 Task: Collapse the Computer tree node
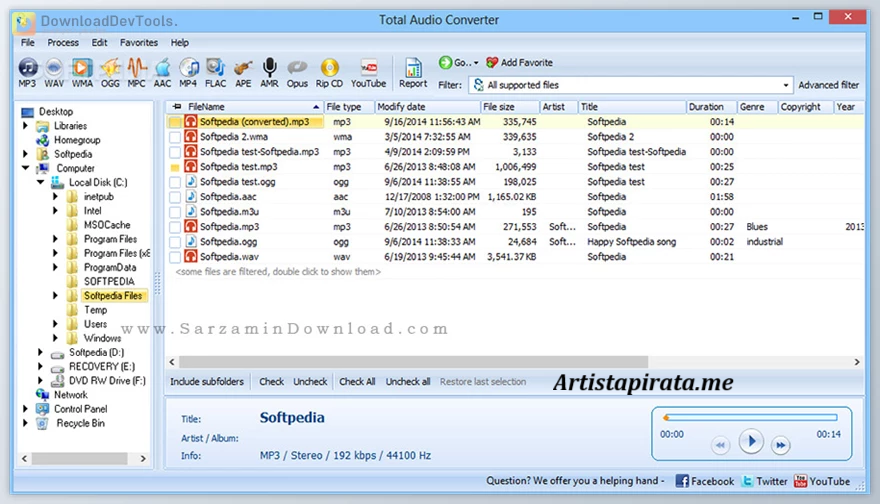[25, 168]
